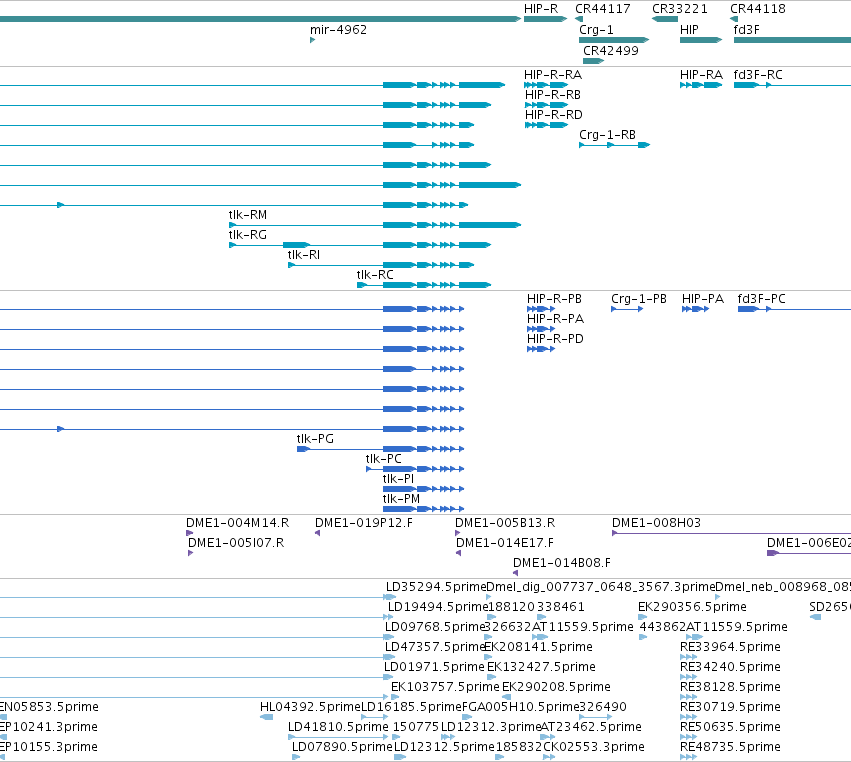Select the fd3F-RC transcript label
Viewport: 851px width, 762px height.
coord(758,75)
